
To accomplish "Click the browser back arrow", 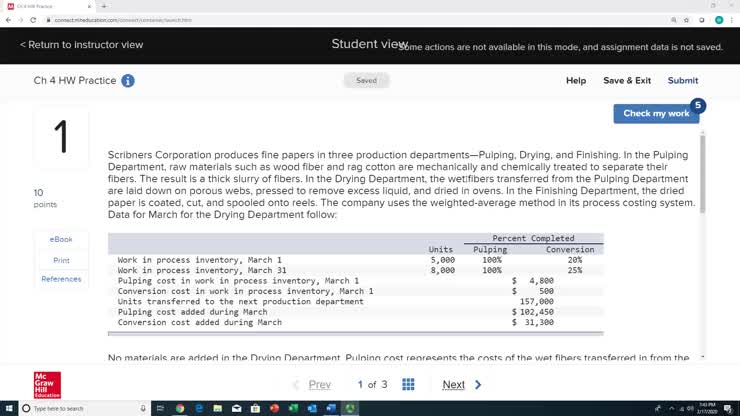I will click(x=8, y=20).
